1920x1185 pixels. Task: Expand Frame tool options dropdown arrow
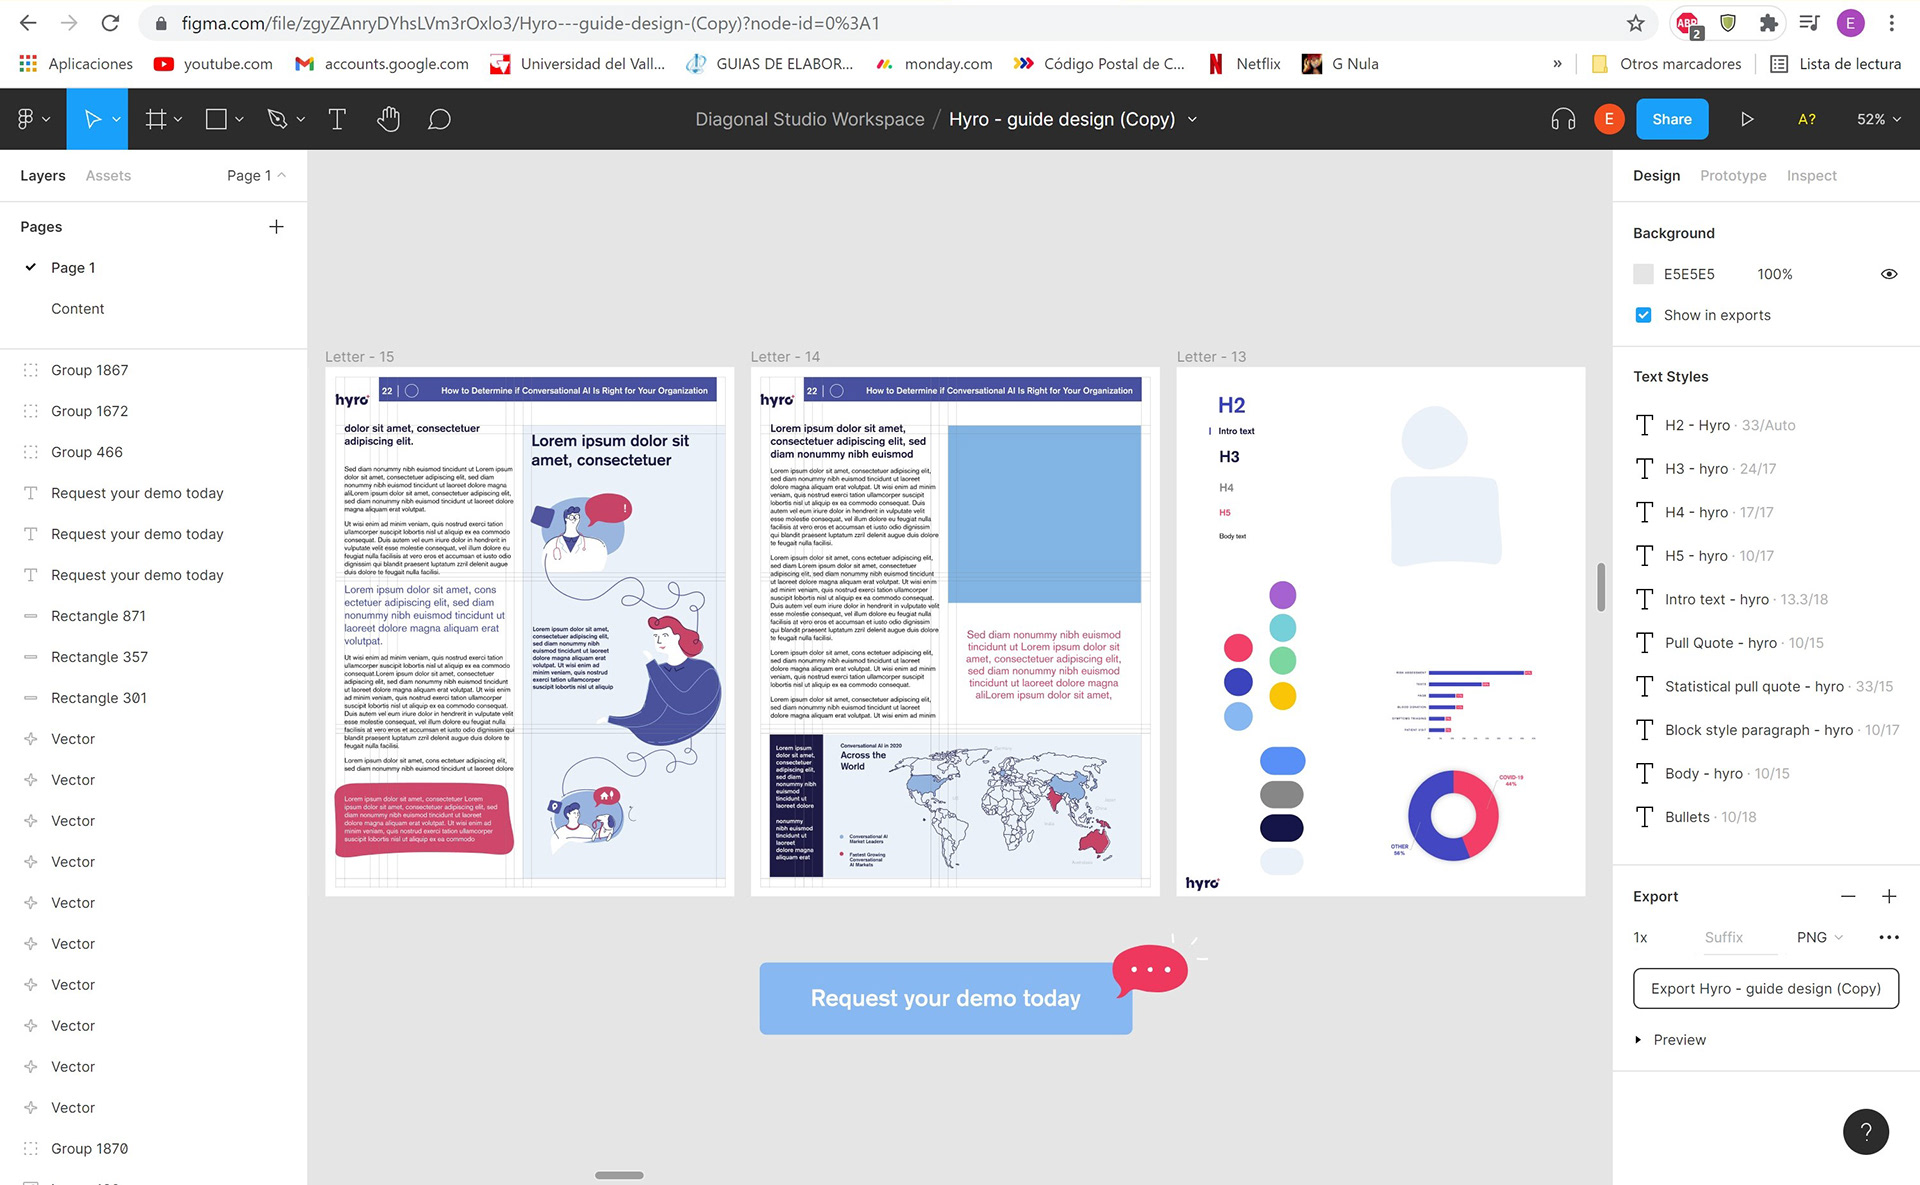[178, 119]
